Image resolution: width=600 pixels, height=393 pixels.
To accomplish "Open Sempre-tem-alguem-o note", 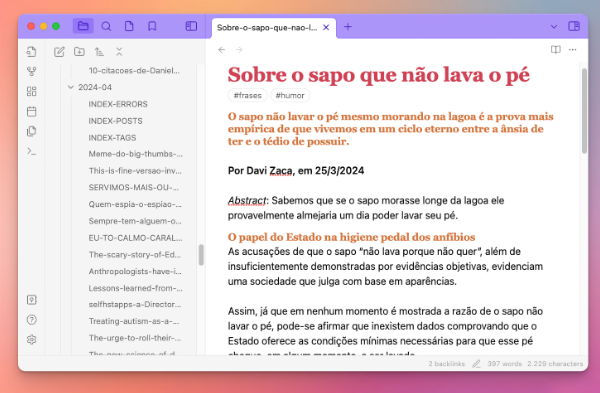I will click(x=135, y=221).
